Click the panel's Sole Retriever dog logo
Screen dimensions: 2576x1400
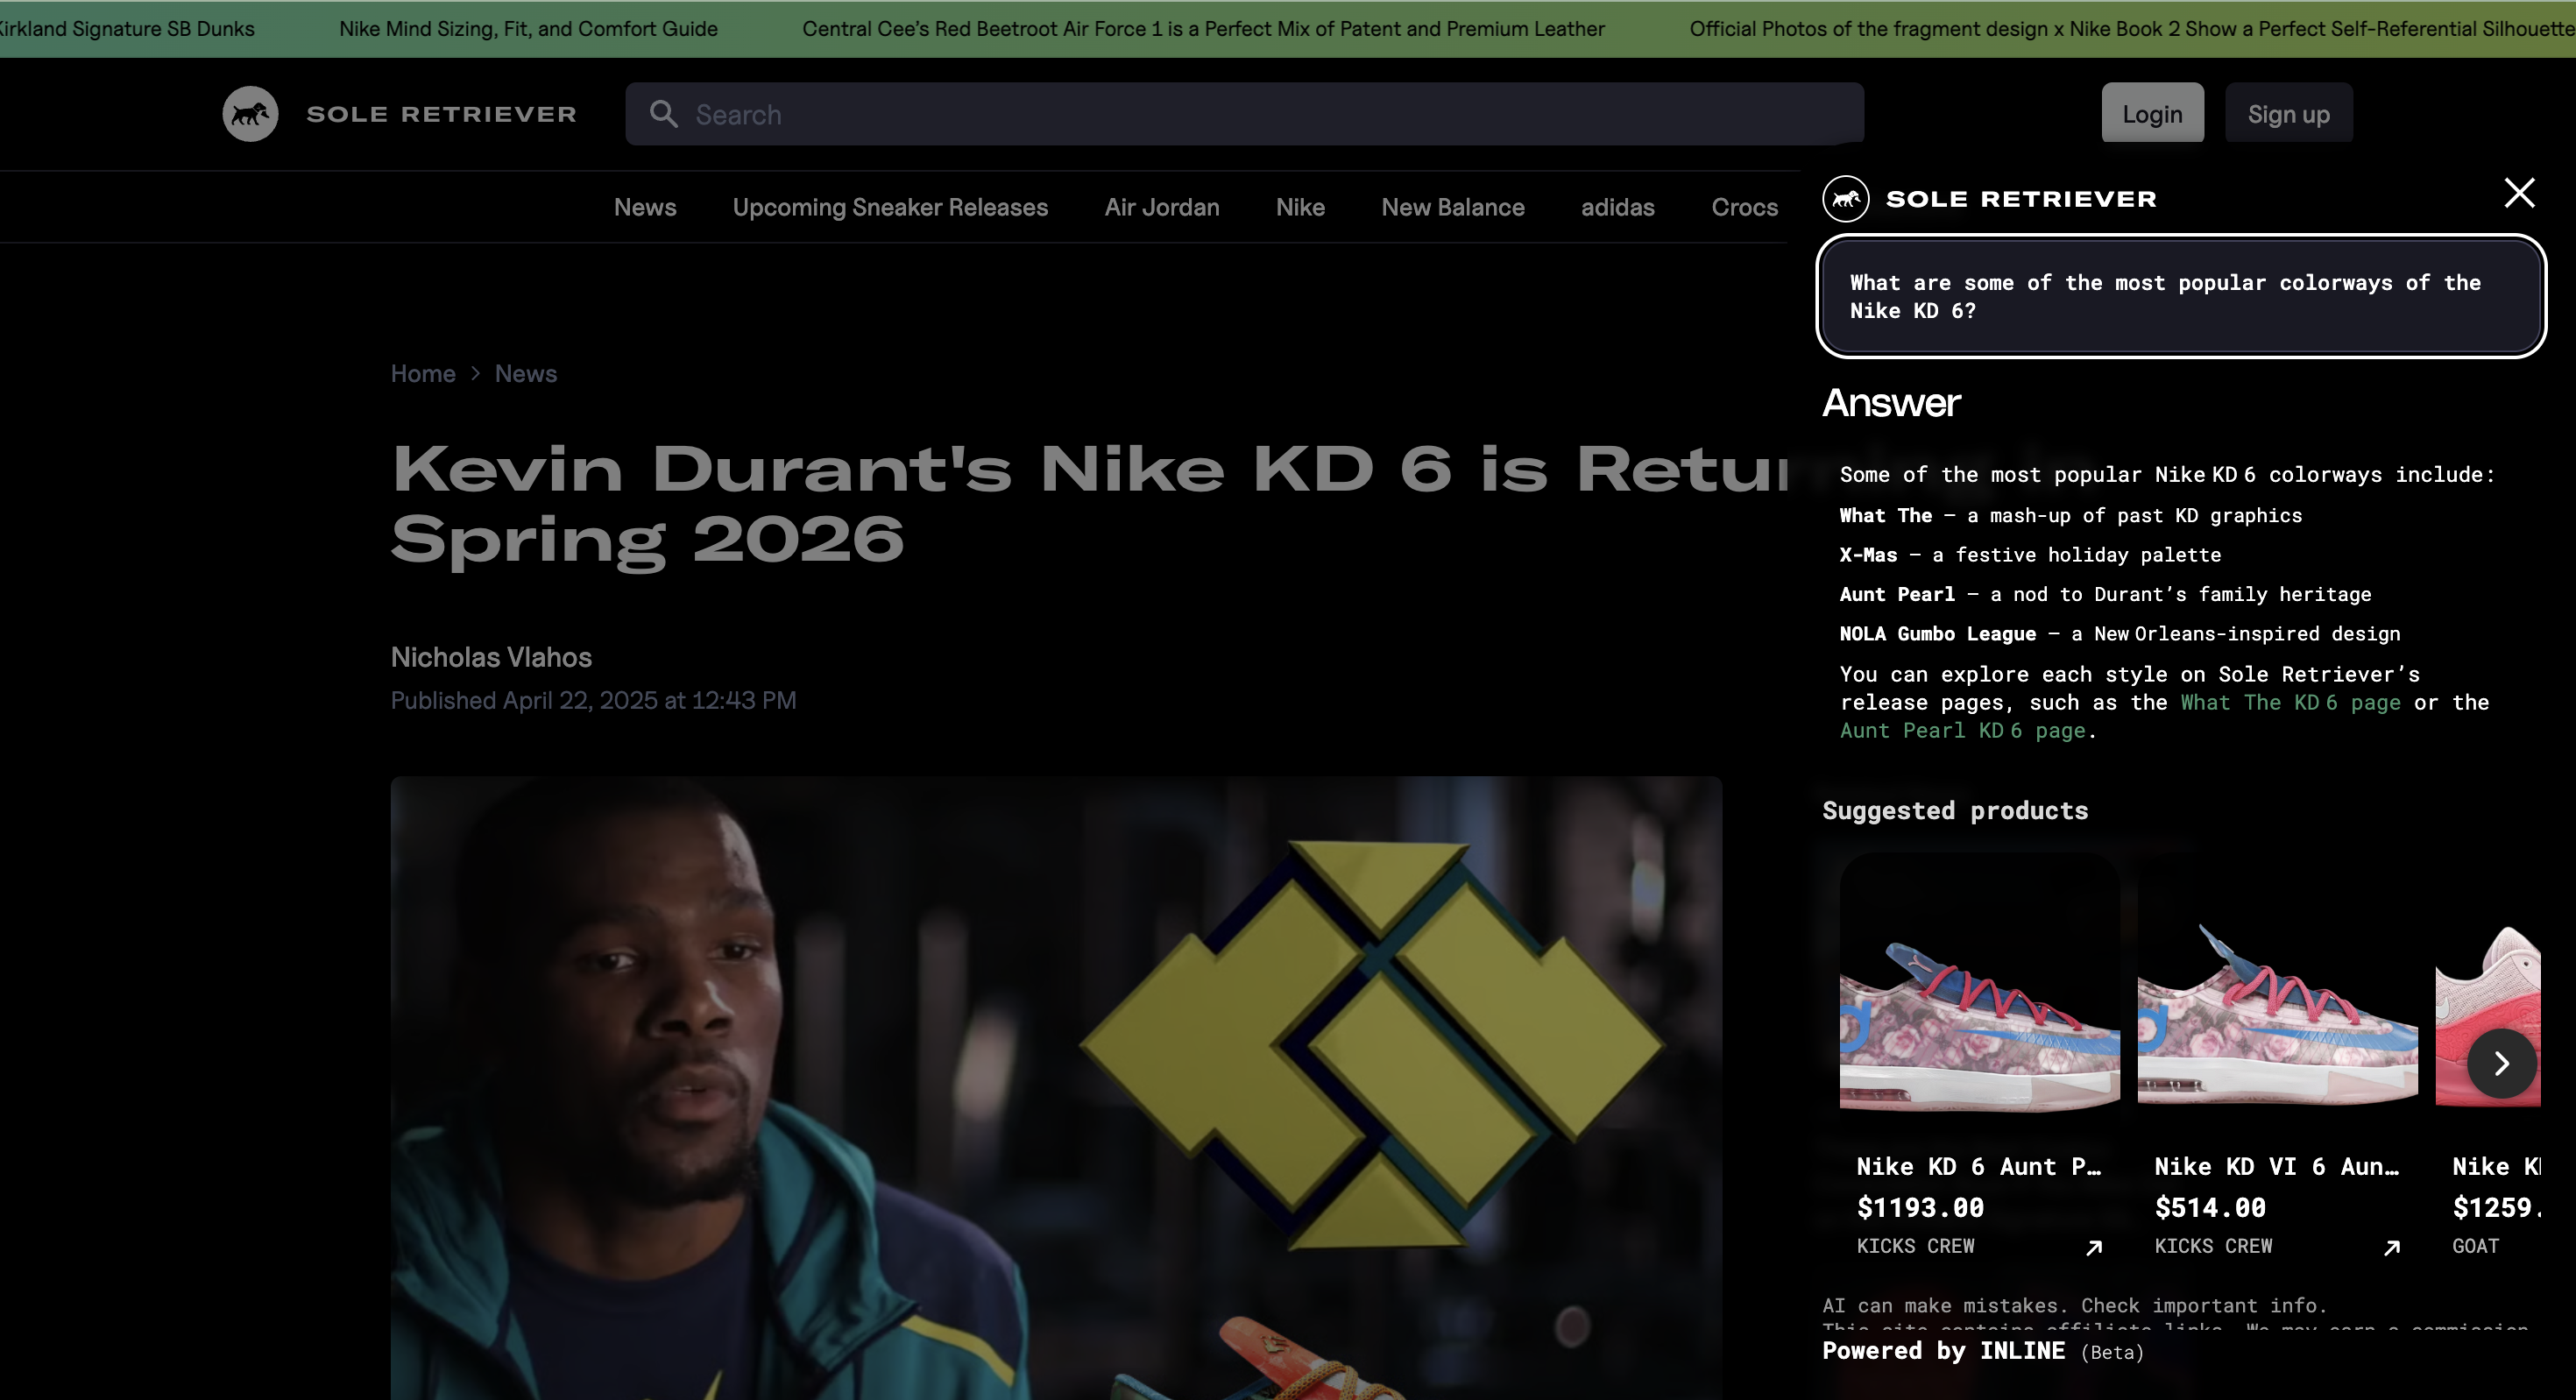1845,199
